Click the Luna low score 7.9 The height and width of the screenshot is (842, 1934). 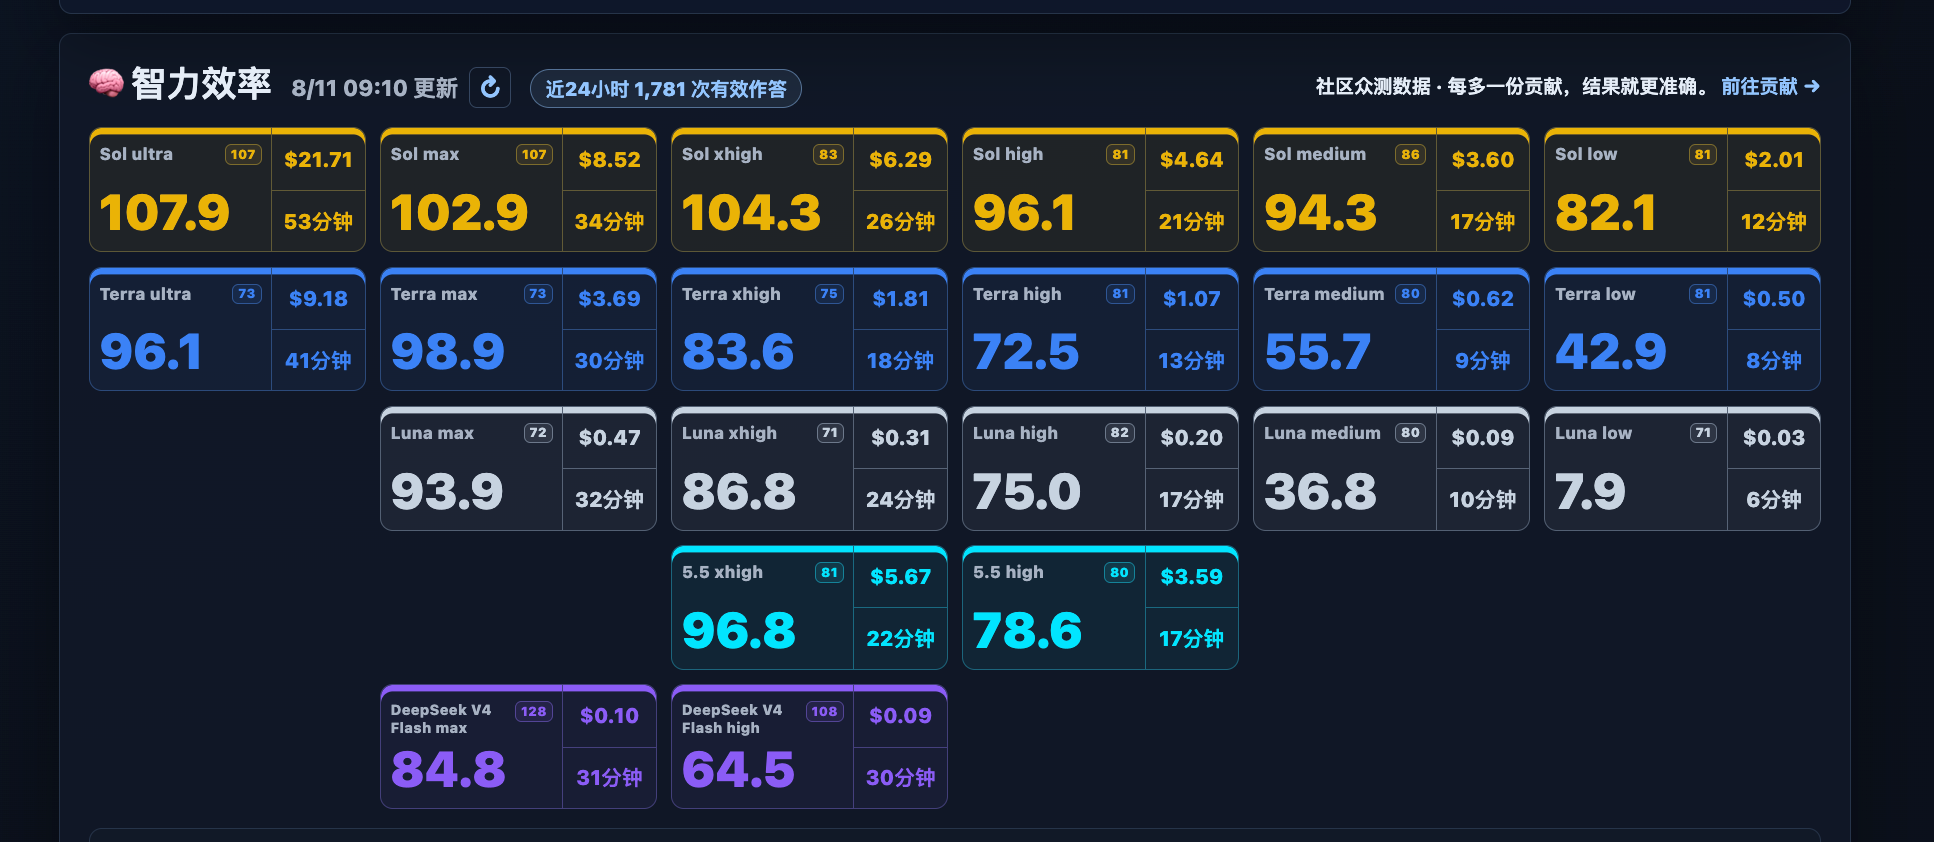point(1590,492)
